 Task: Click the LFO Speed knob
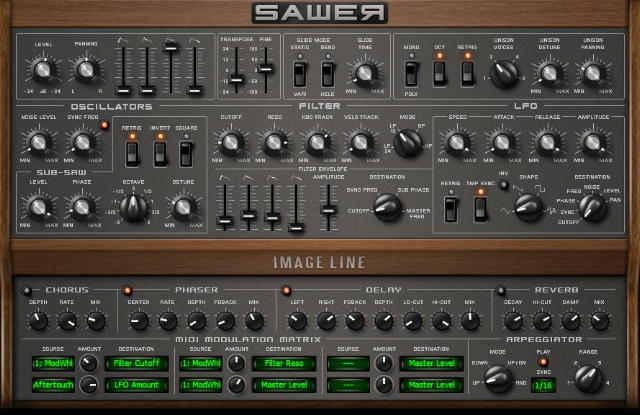tap(457, 143)
